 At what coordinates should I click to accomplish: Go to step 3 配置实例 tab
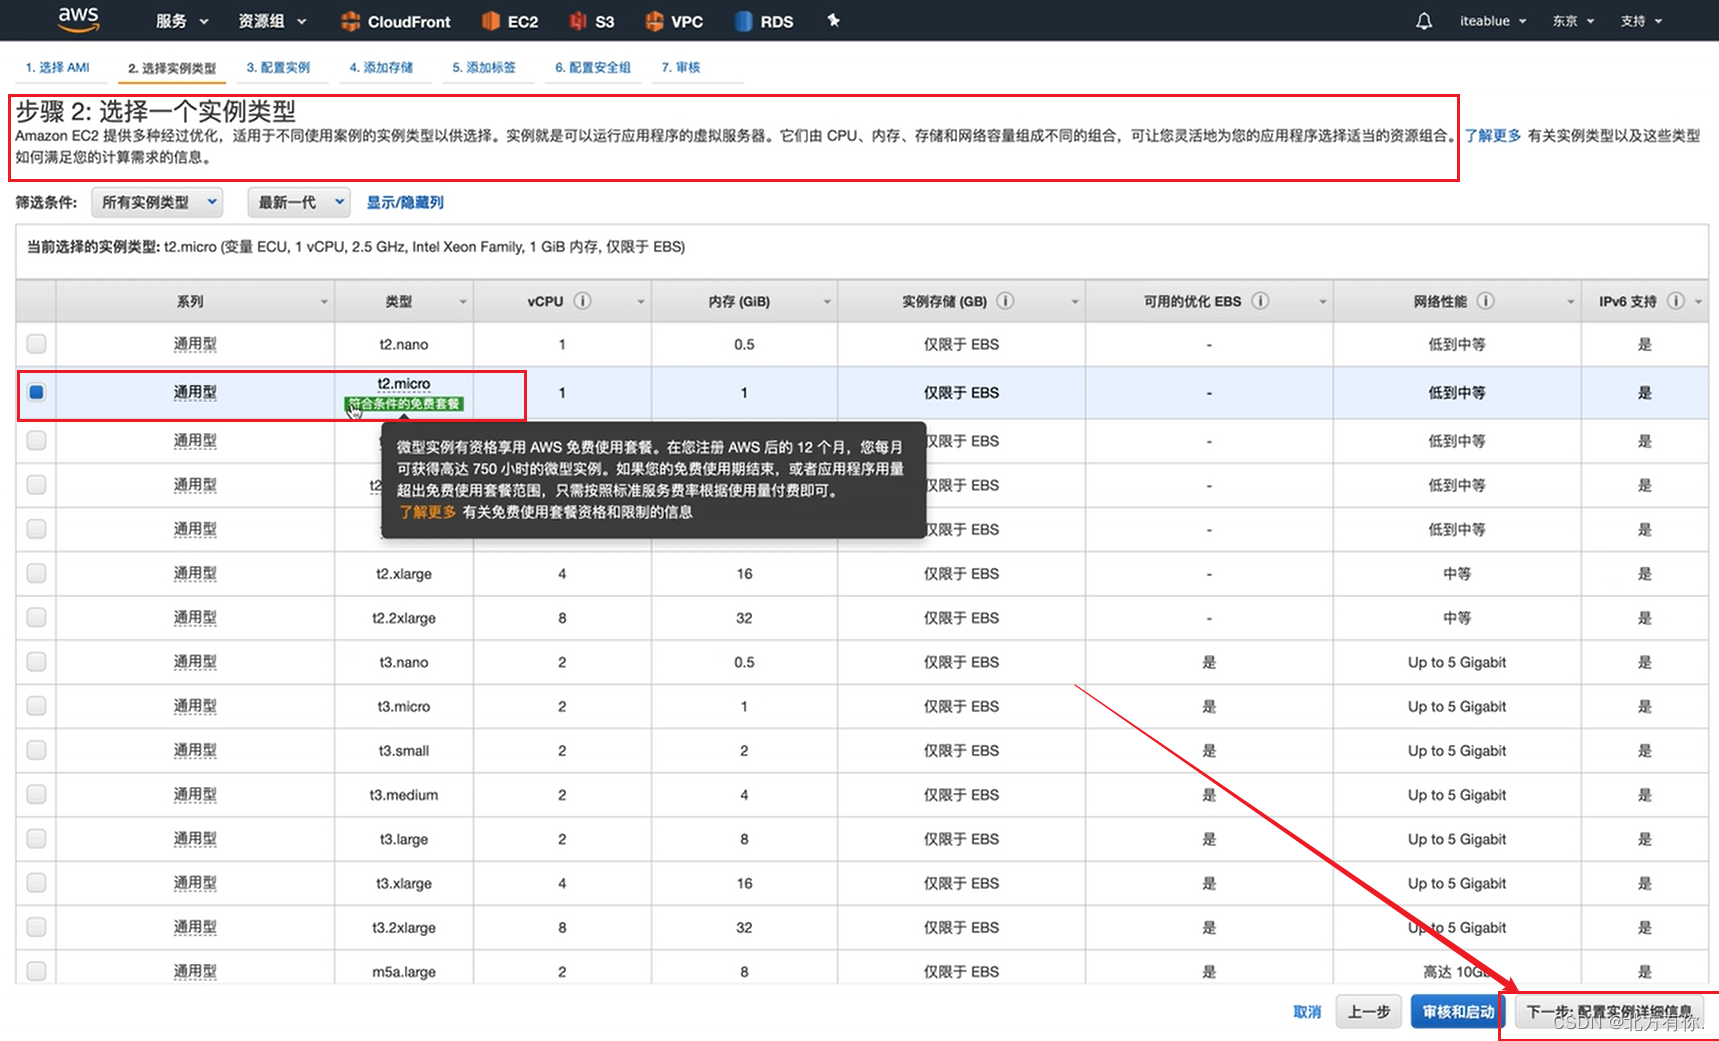[278, 67]
